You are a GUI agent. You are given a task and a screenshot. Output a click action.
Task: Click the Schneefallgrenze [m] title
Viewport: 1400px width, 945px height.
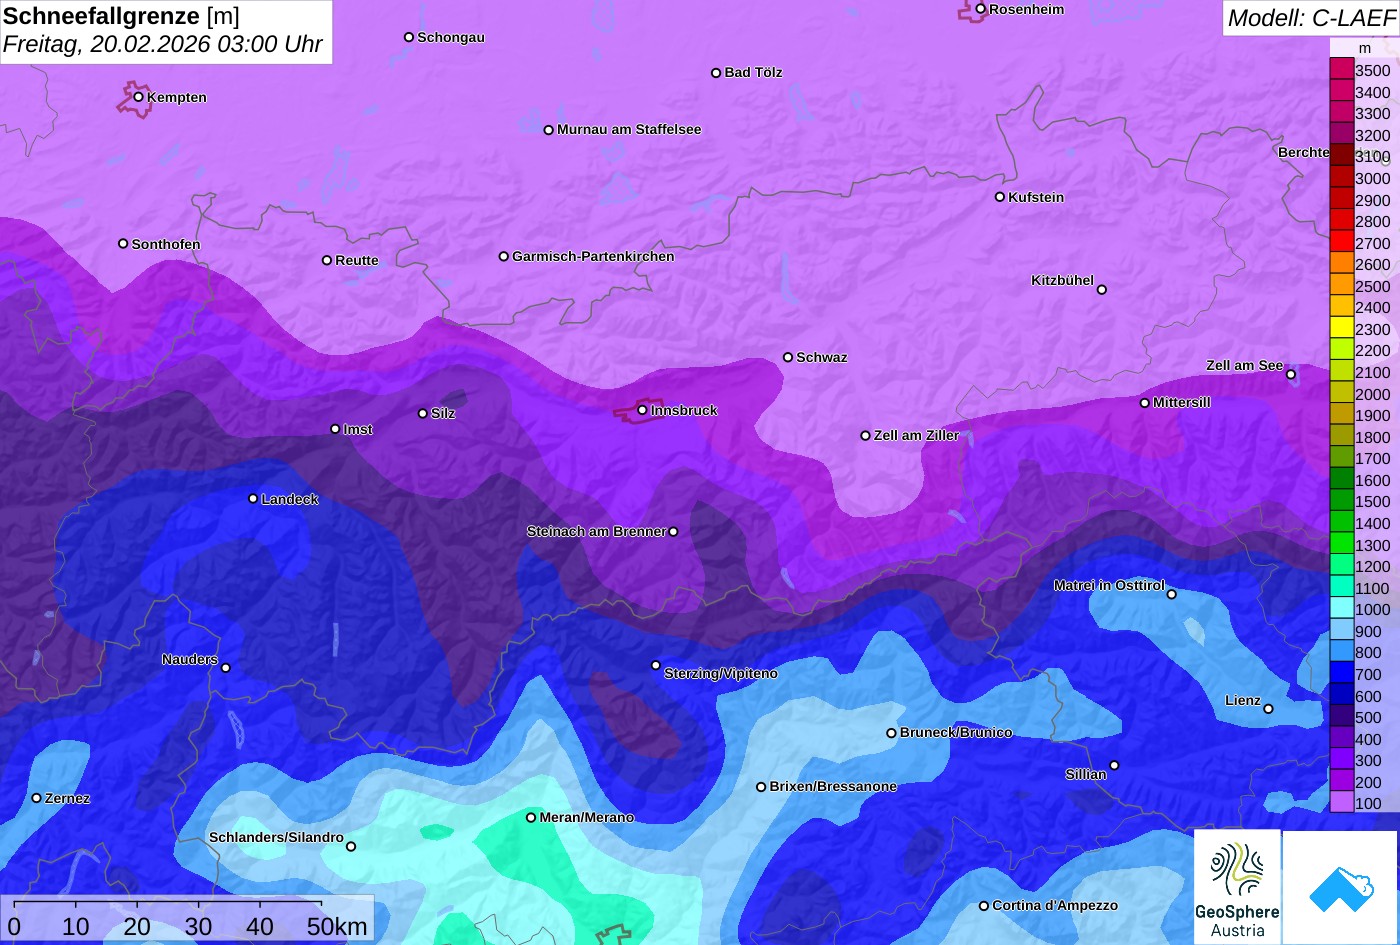[121, 16]
